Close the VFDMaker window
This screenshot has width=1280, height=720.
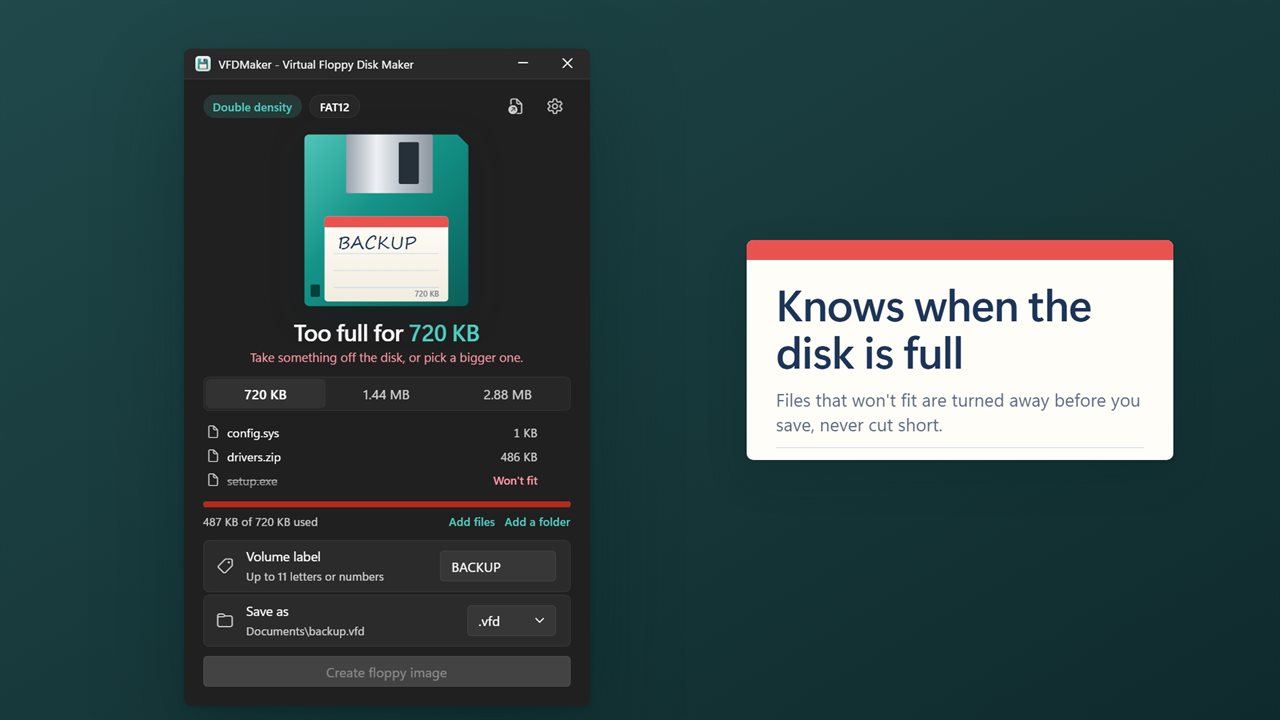[x=567, y=63]
